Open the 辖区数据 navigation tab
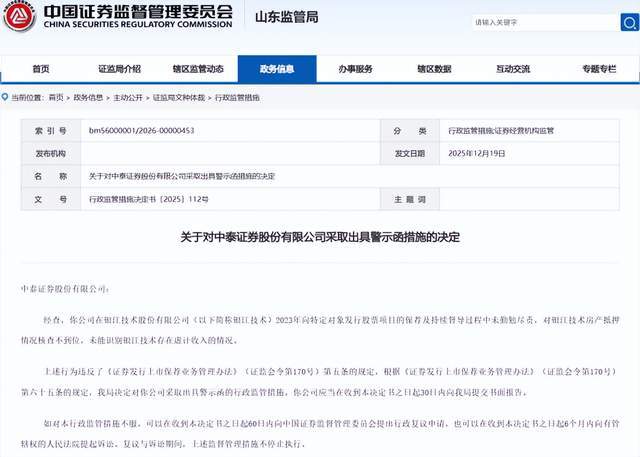This screenshot has width=640, height=457. 434,69
